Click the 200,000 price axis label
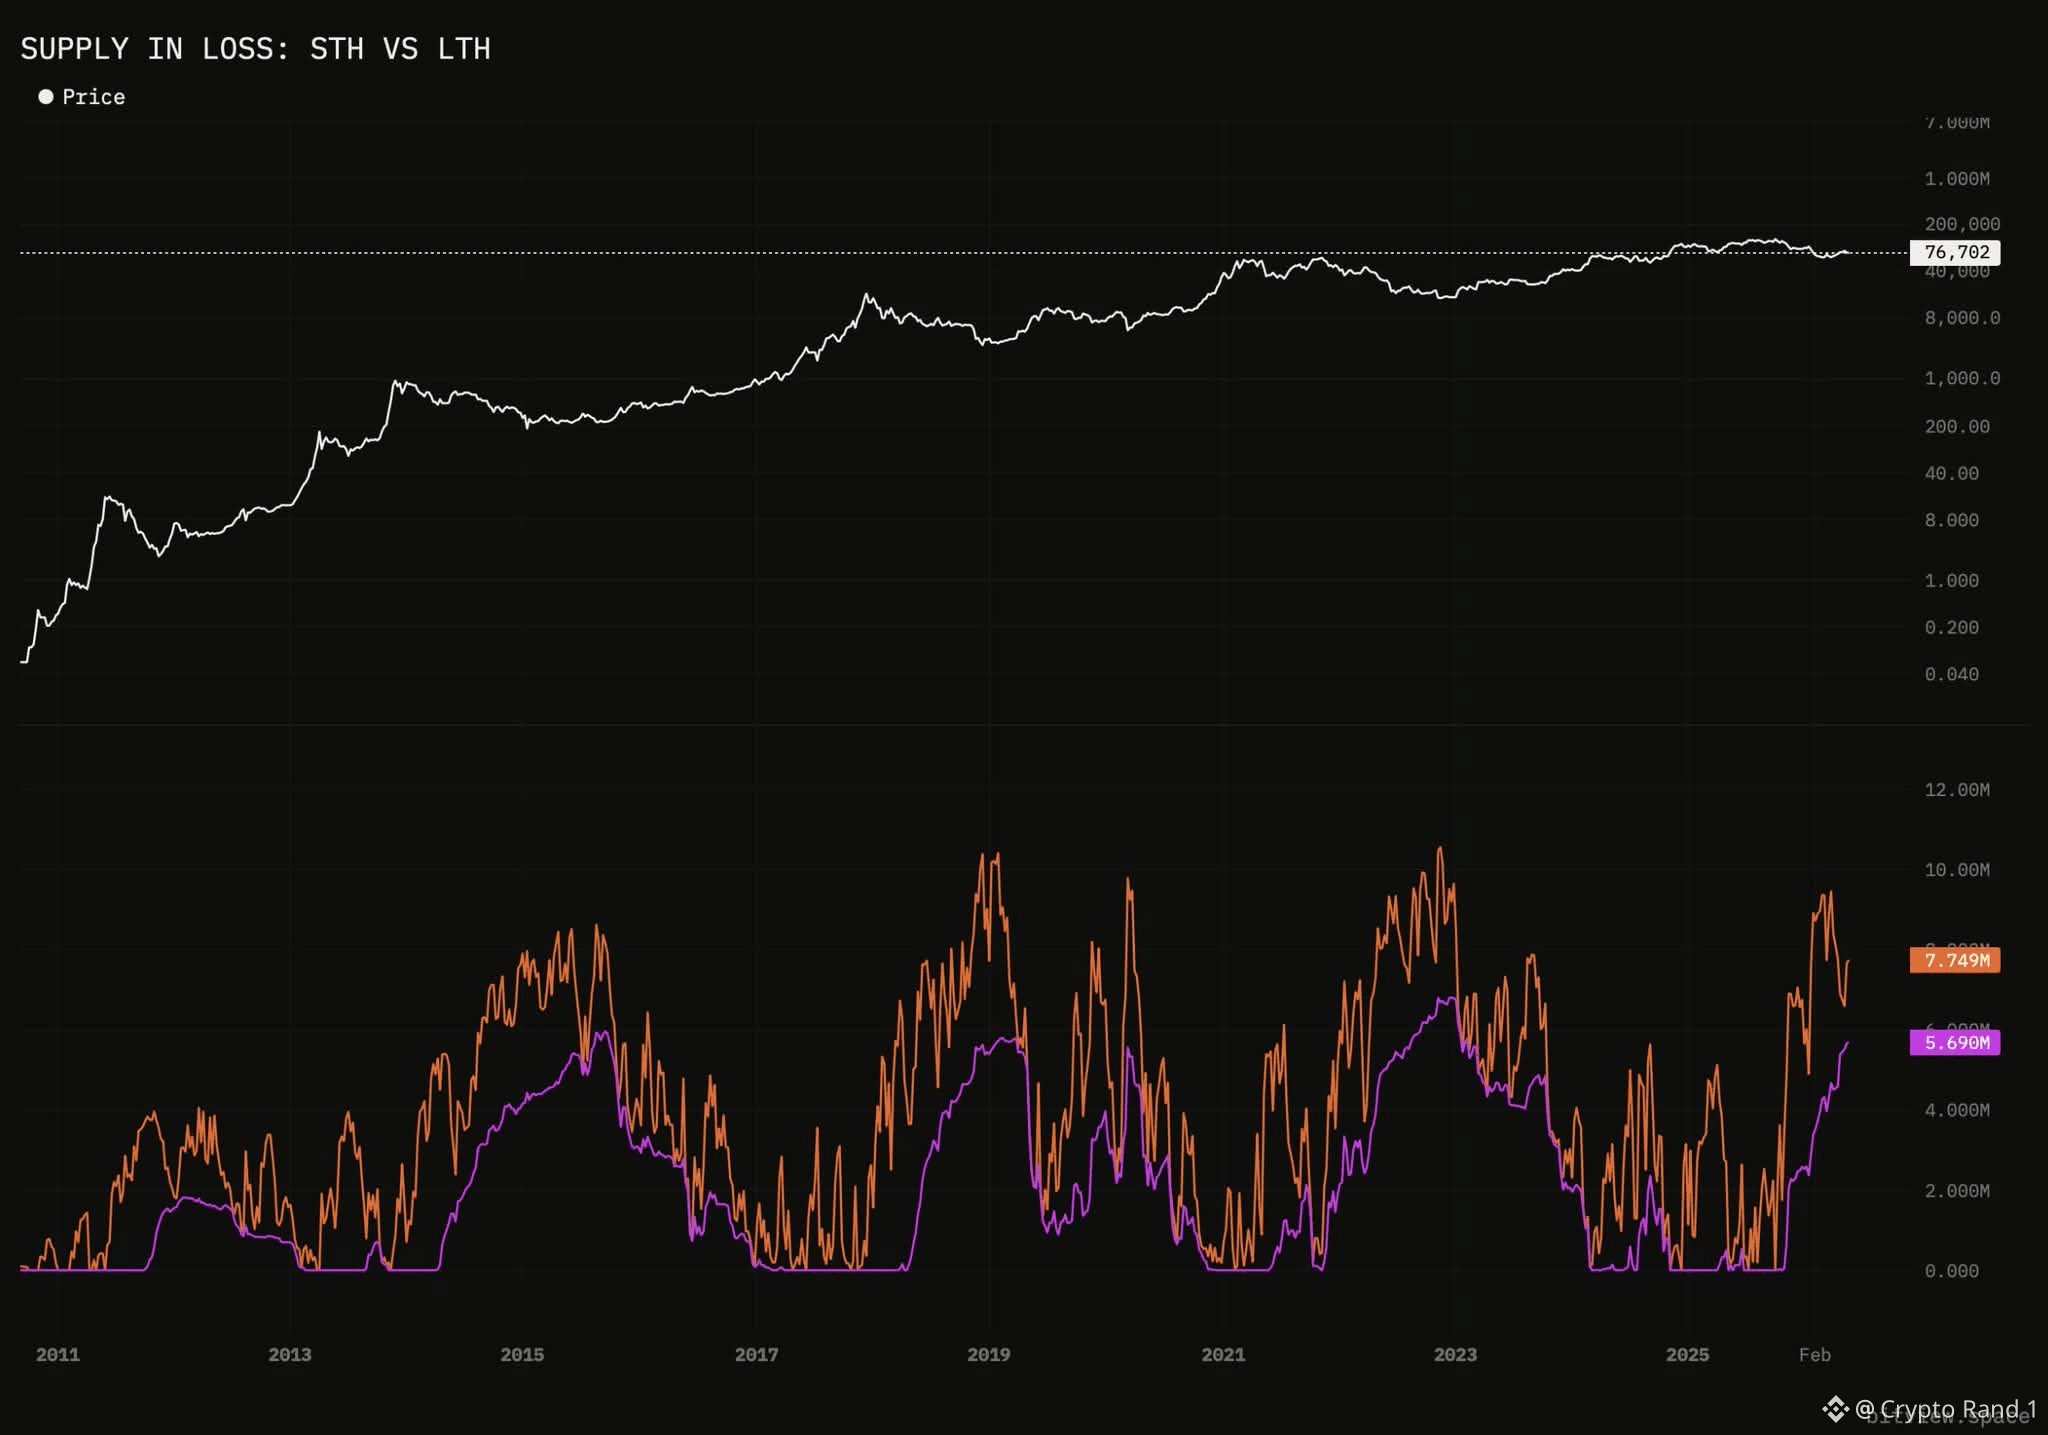 click(x=1963, y=224)
